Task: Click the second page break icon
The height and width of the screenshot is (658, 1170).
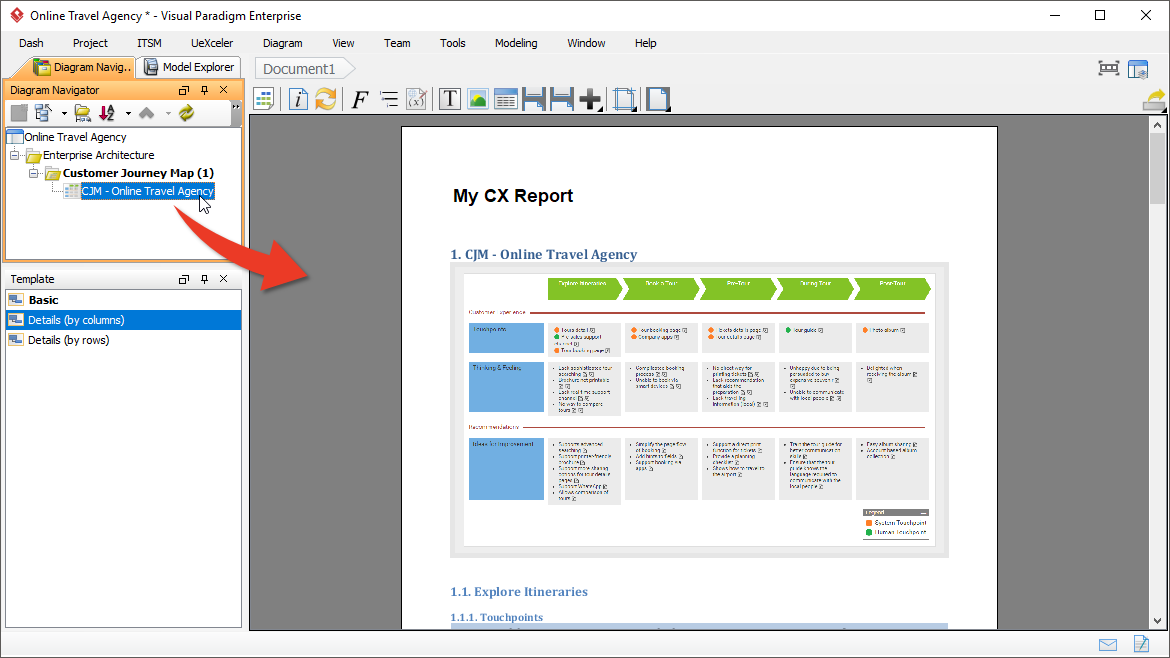Action: point(562,98)
